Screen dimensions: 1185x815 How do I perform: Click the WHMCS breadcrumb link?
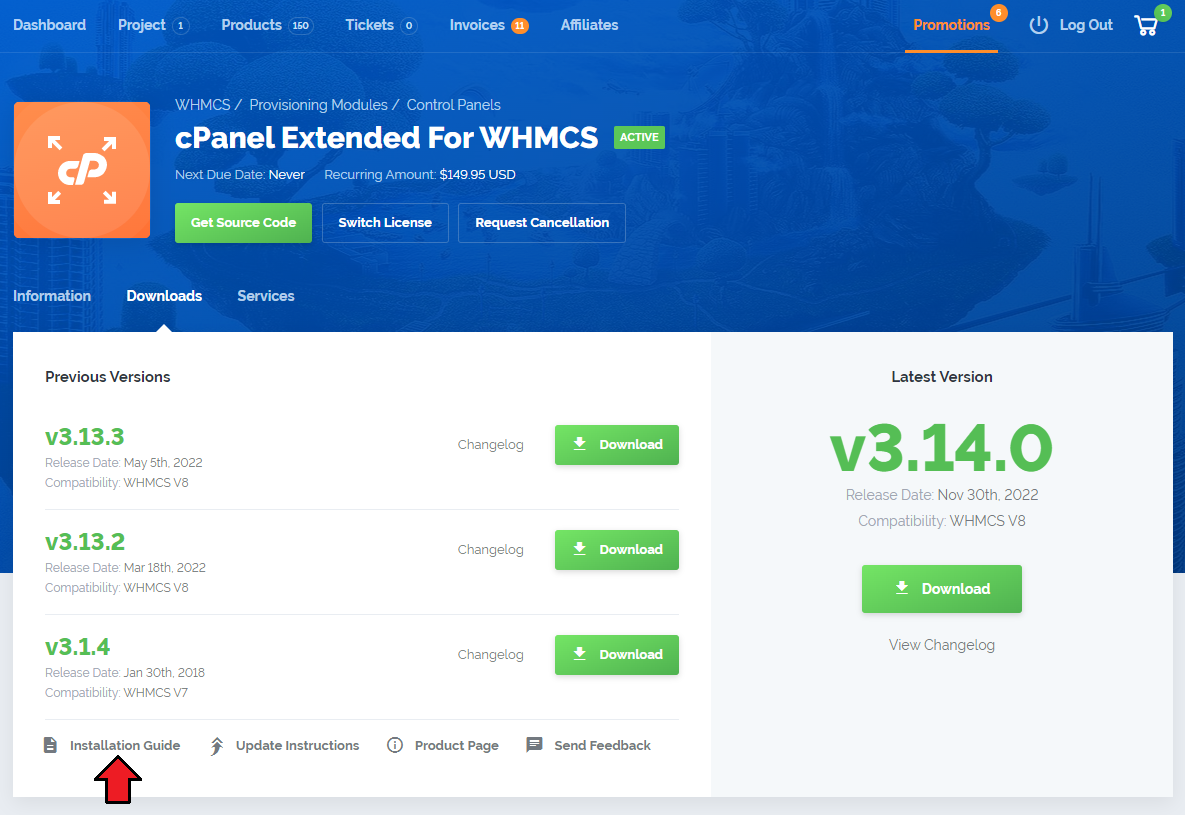pos(203,105)
